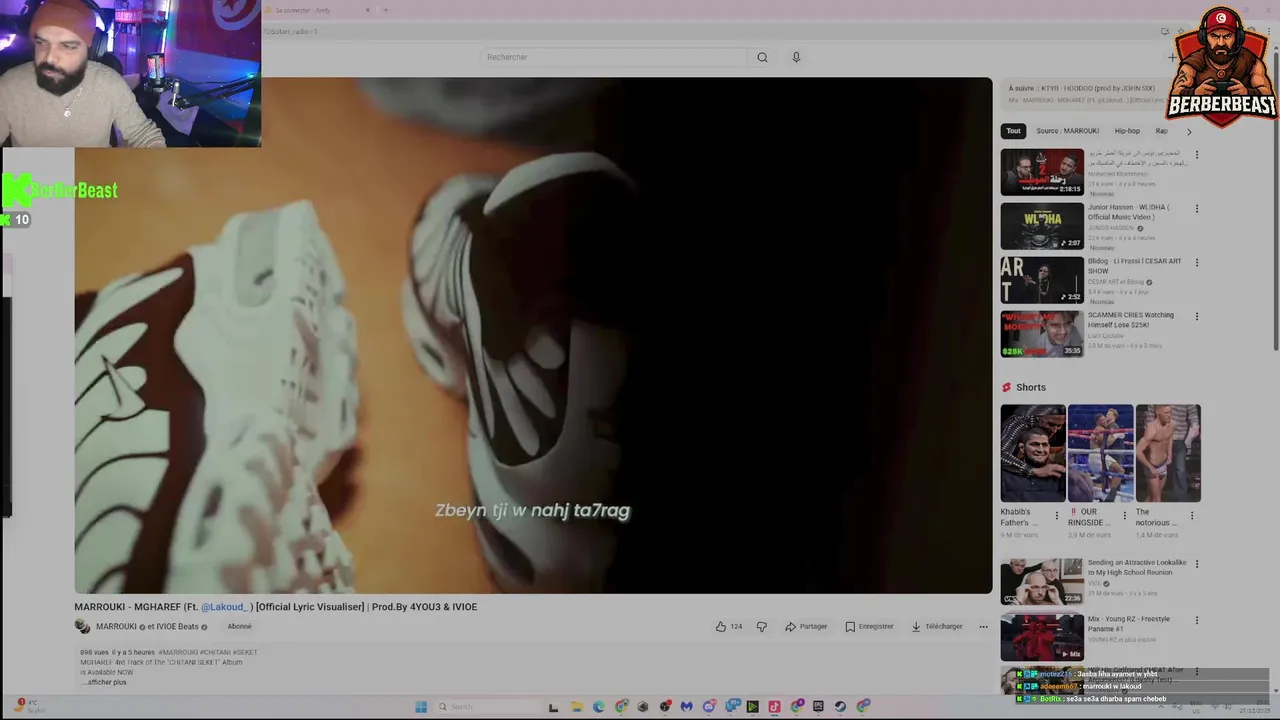Select the Rap filter chip
This screenshot has width=1280, height=720.
(1162, 131)
